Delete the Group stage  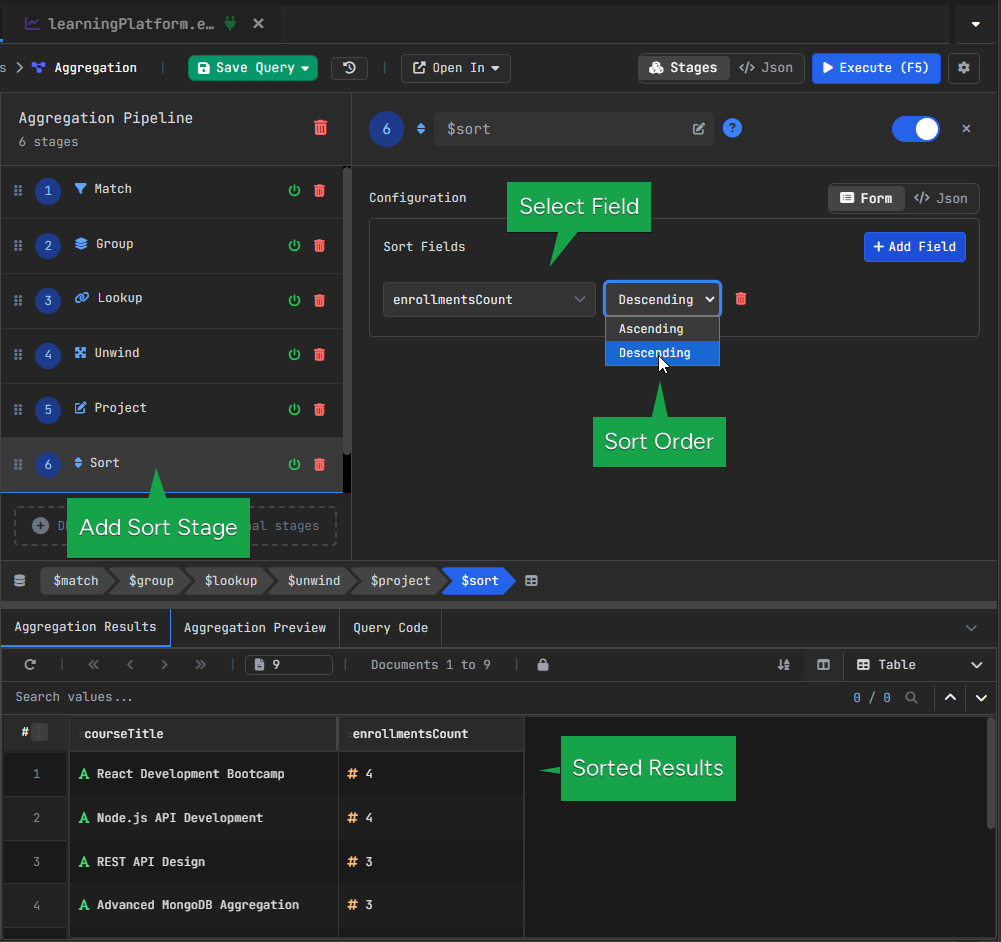click(319, 245)
